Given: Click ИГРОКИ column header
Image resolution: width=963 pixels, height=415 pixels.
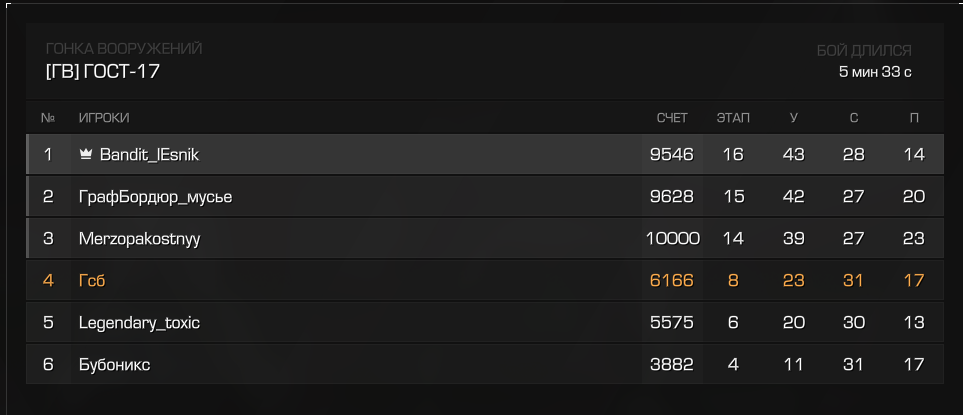Looking at the screenshot, I should [x=104, y=118].
